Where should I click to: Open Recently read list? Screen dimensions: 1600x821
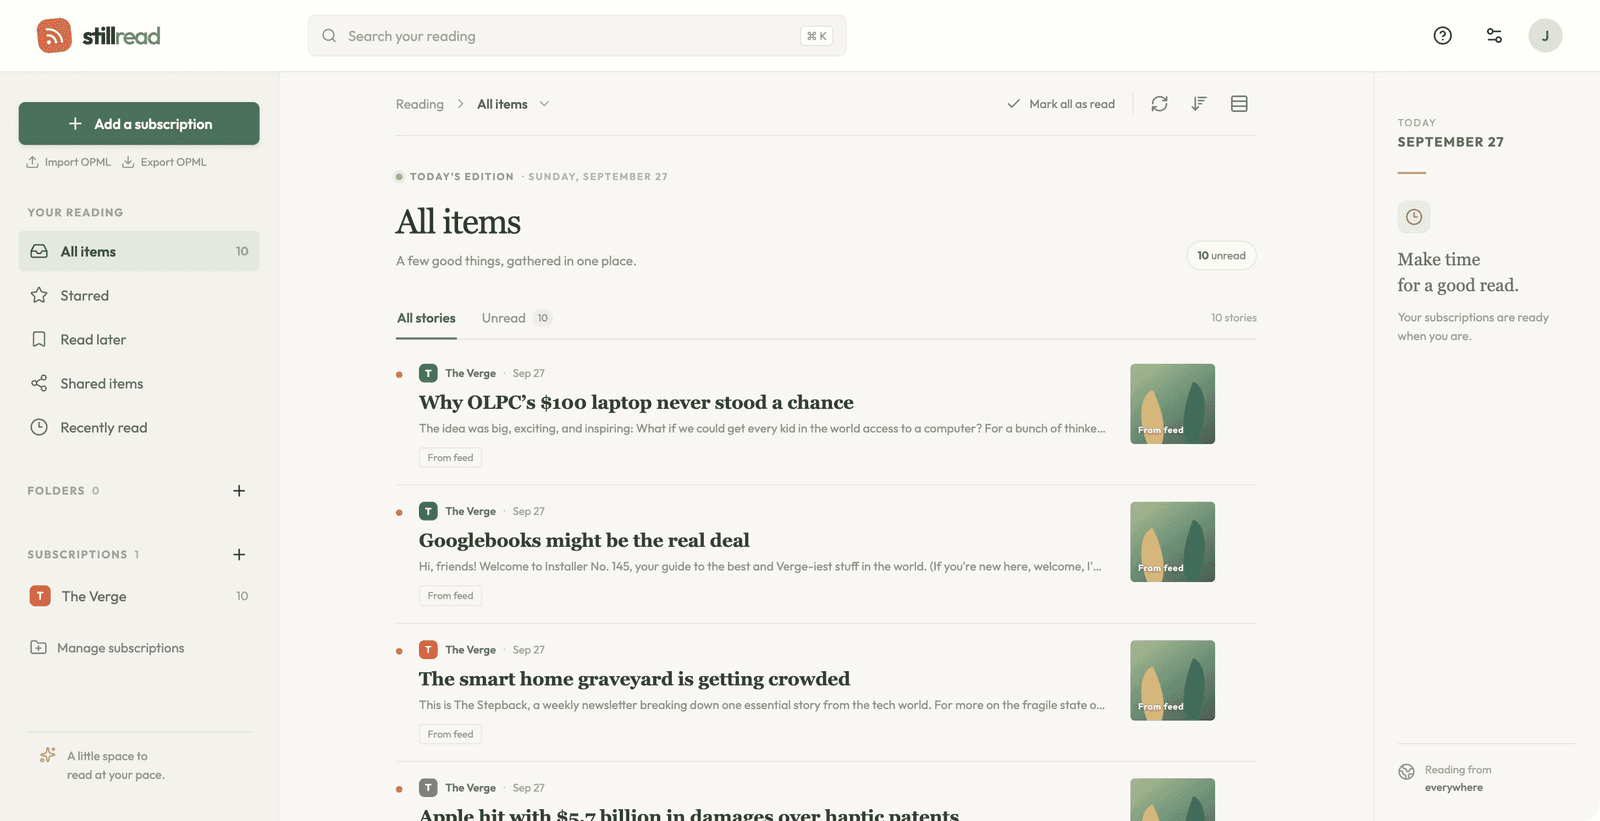pos(139,427)
